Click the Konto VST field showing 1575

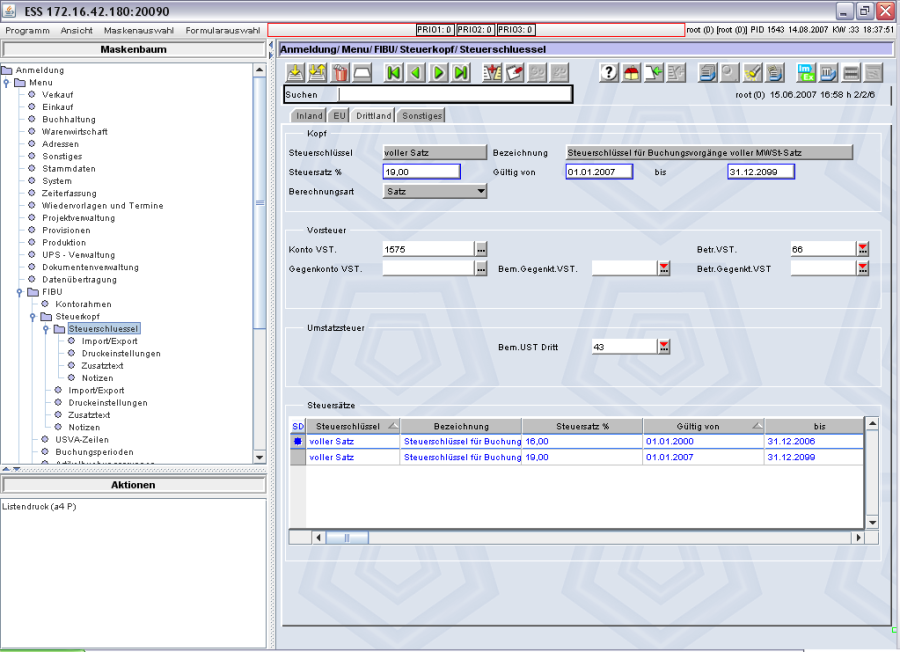428,249
